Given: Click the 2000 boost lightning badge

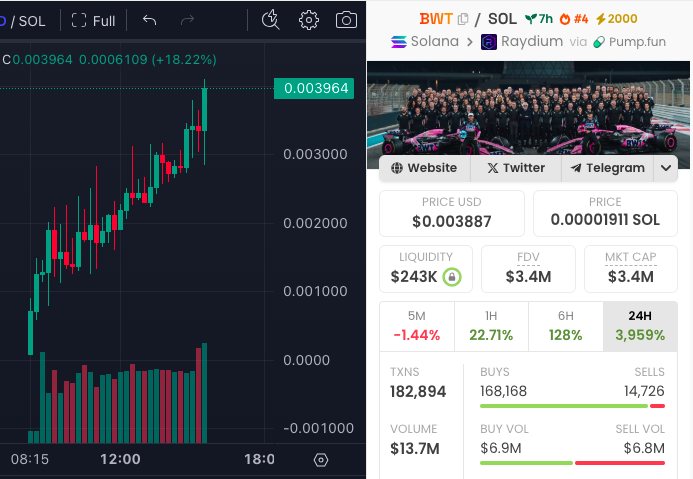Looking at the screenshot, I should click(x=616, y=19).
